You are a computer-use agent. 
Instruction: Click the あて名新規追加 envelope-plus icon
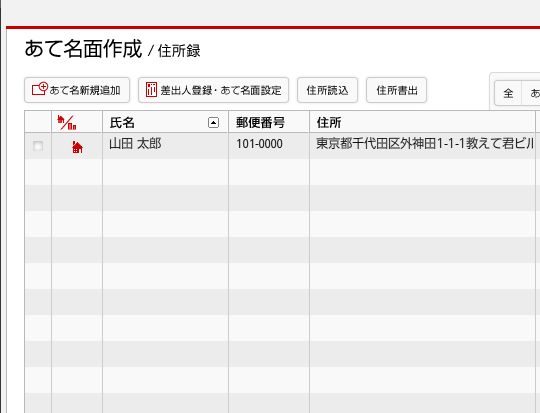click(x=40, y=89)
